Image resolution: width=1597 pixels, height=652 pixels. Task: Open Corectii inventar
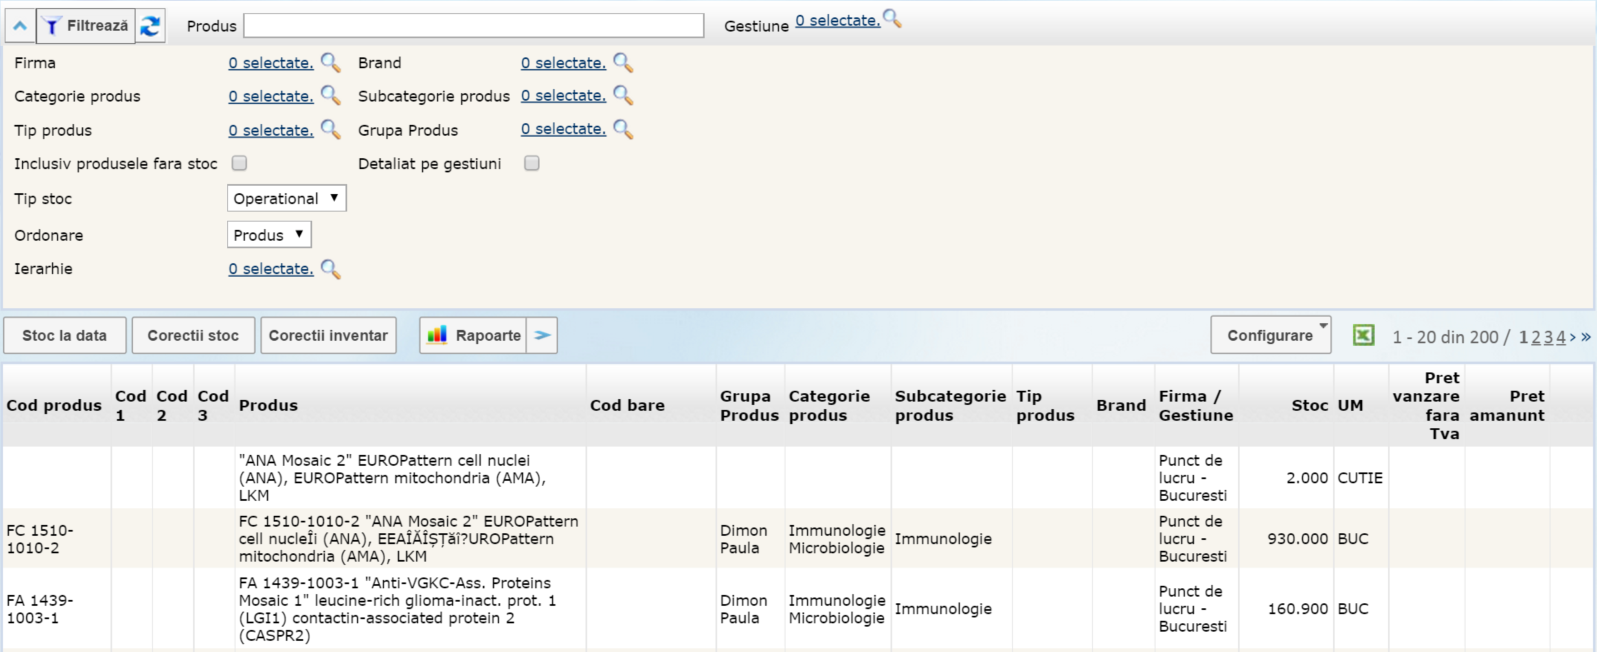pyautogui.click(x=328, y=335)
